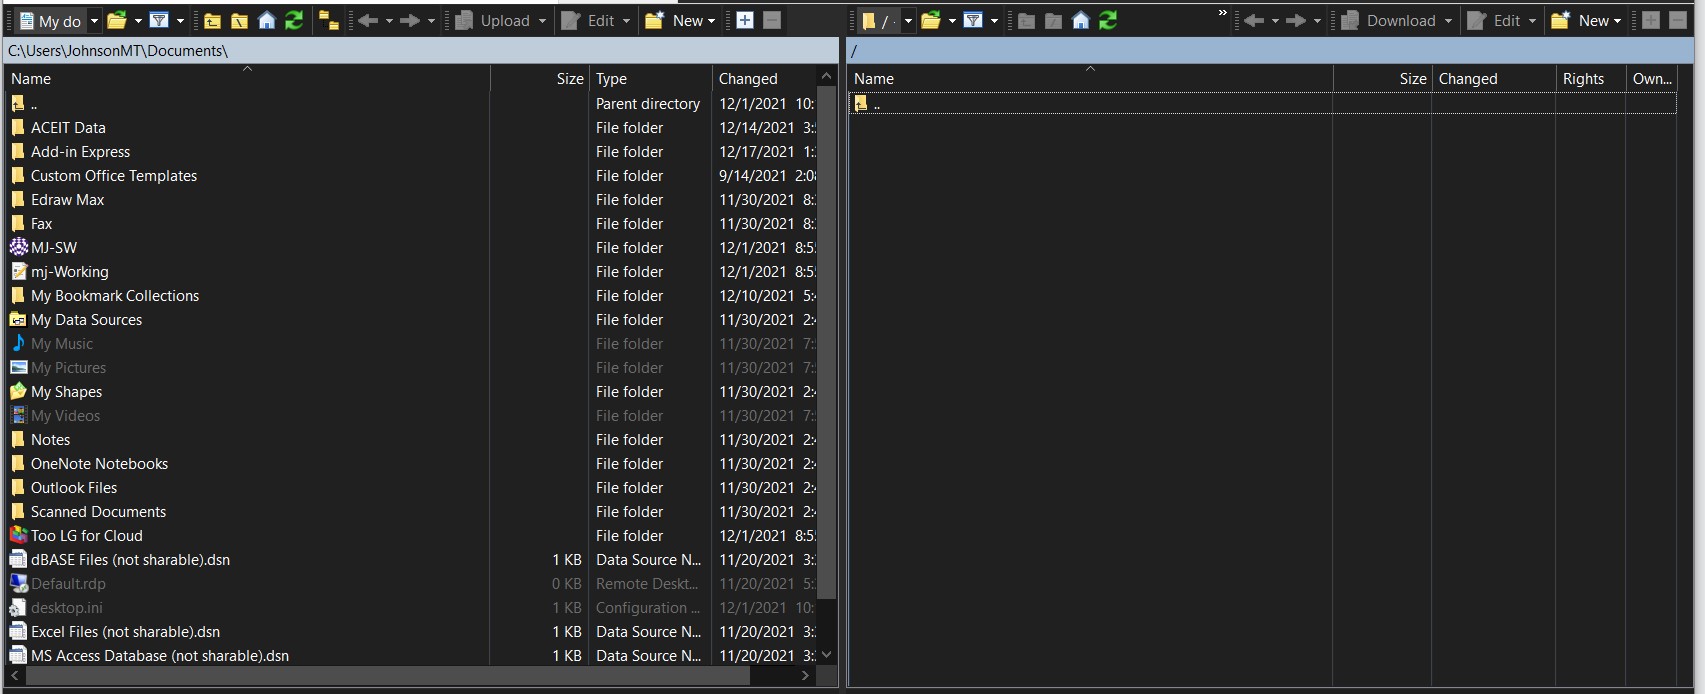
Task: Open the remote '/' directory dropdown
Action: tap(908, 20)
